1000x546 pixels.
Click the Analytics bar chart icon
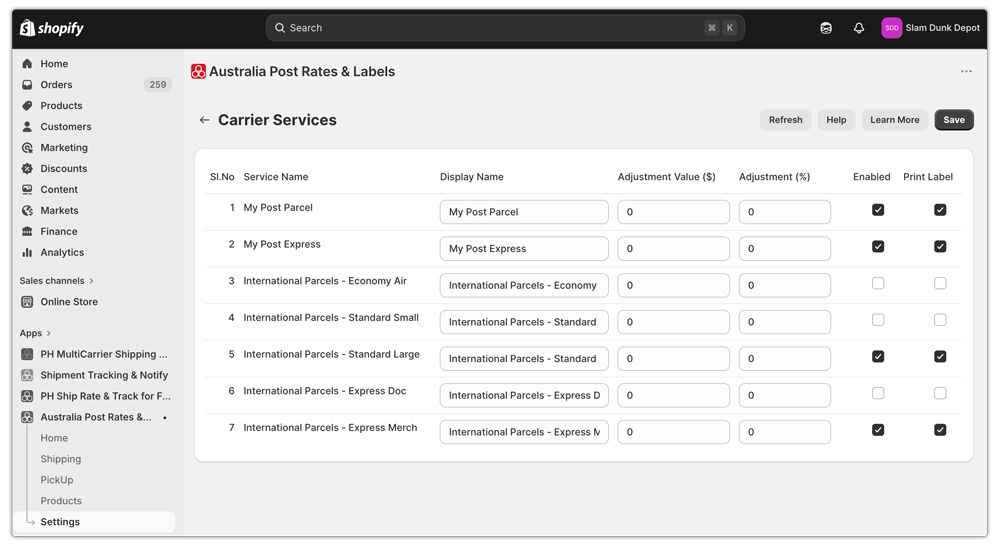[x=27, y=253]
